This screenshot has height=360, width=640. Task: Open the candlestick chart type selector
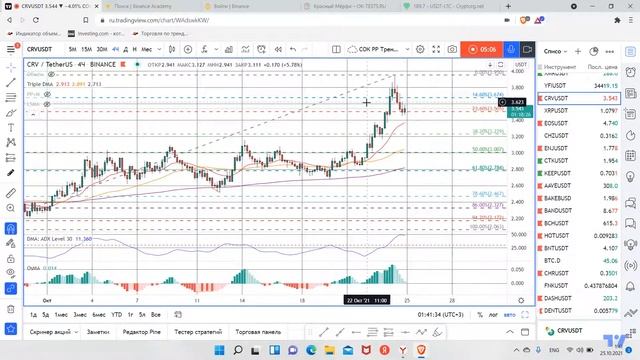click(x=172, y=49)
